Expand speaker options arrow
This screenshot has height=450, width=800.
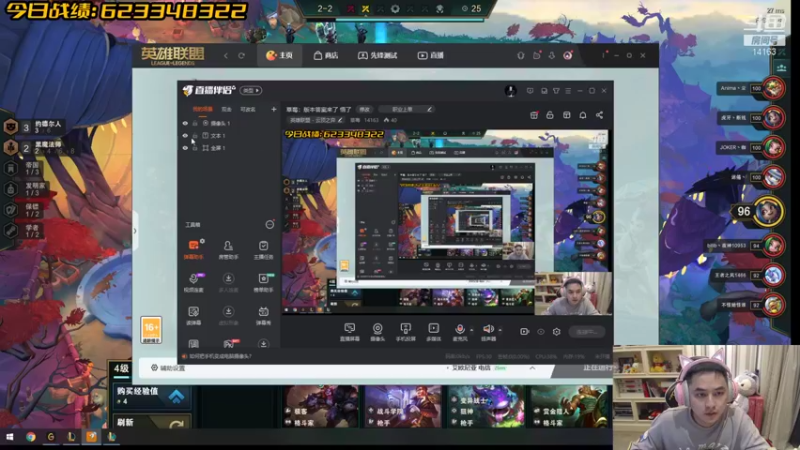[x=500, y=330]
